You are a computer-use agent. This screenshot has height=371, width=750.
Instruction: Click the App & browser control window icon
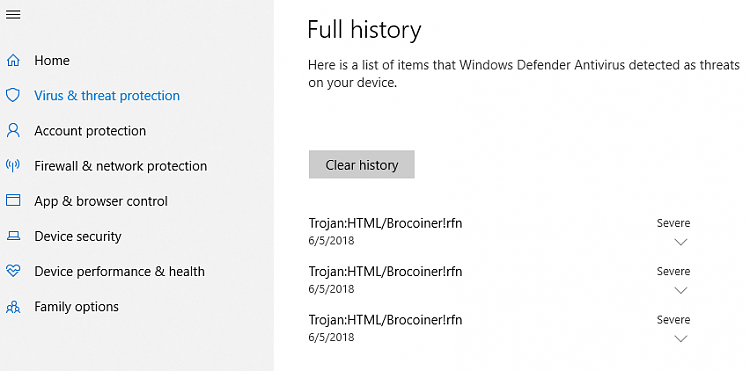tap(13, 200)
